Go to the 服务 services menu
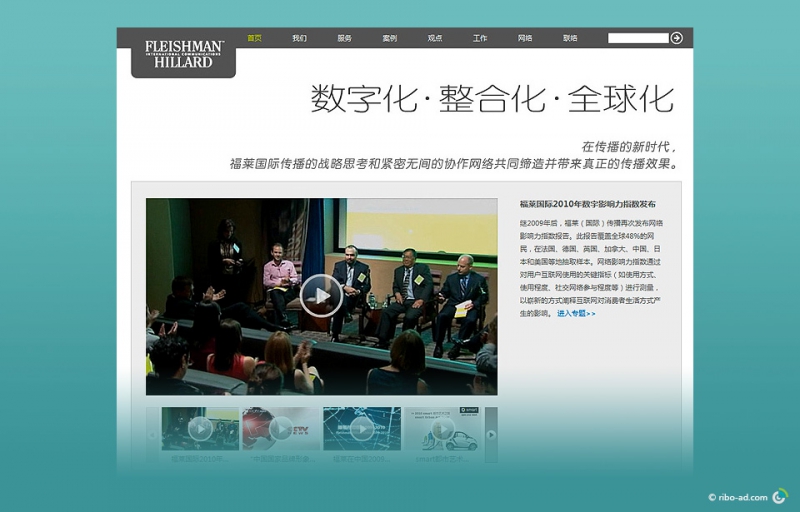The height and width of the screenshot is (512, 800). click(345, 38)
